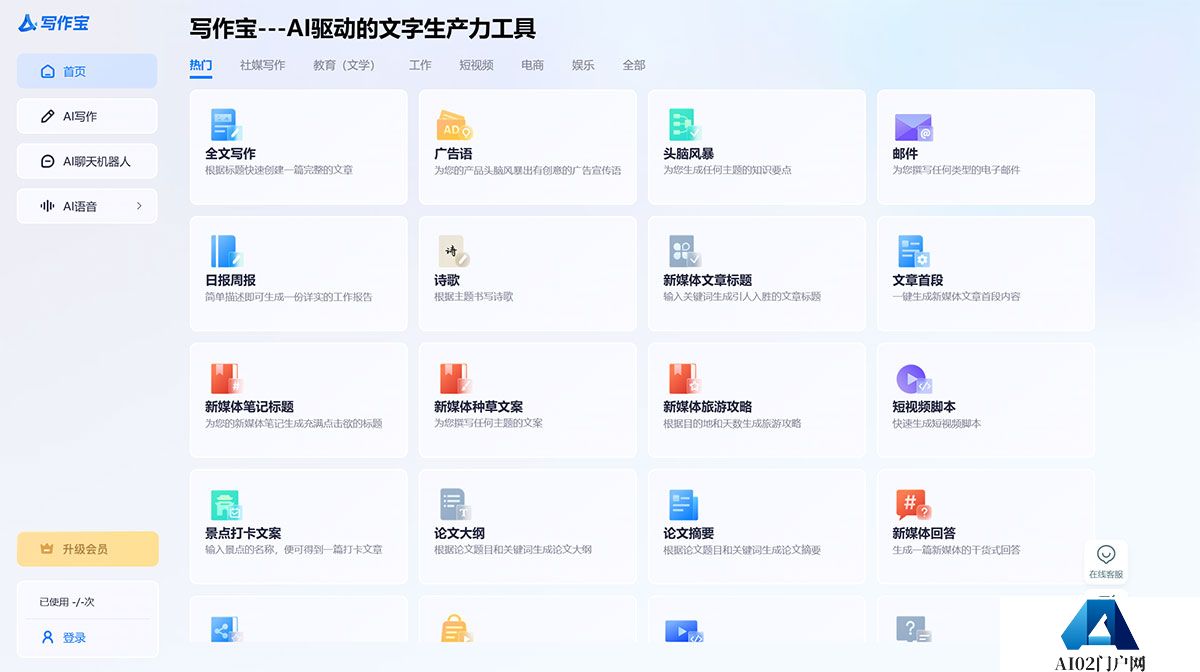Click the 新媒体笔记标题 red book icon

[226, 378]
